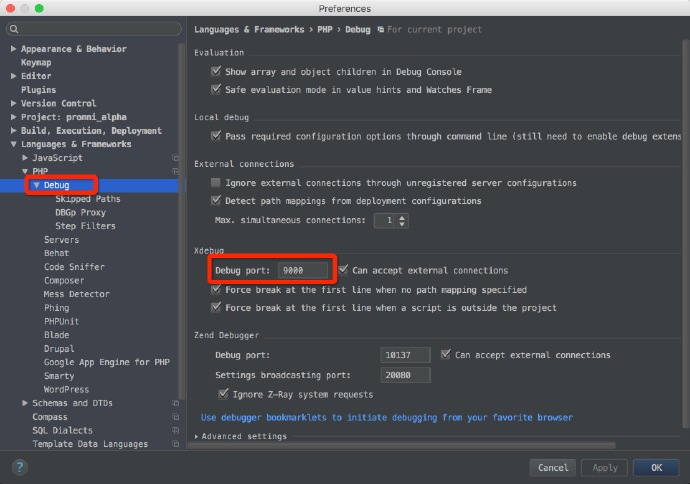Viewport: 690px width, 484px height.
Task: Click project-level icon beside SQL Dialects
Action: pos(176,430)
